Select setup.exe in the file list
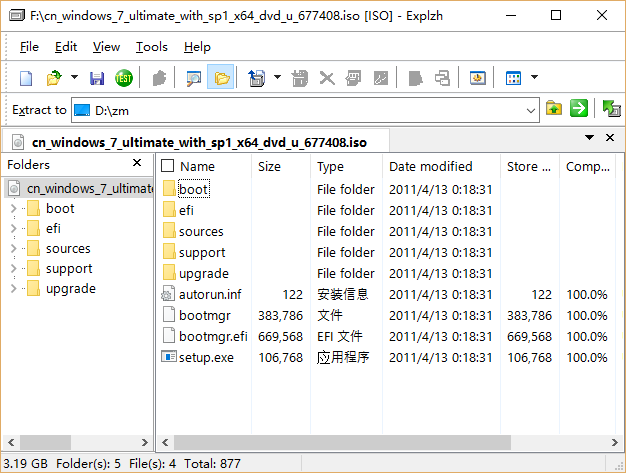The image size is (626, 473). pyautogui.click(x=205, y=357)
